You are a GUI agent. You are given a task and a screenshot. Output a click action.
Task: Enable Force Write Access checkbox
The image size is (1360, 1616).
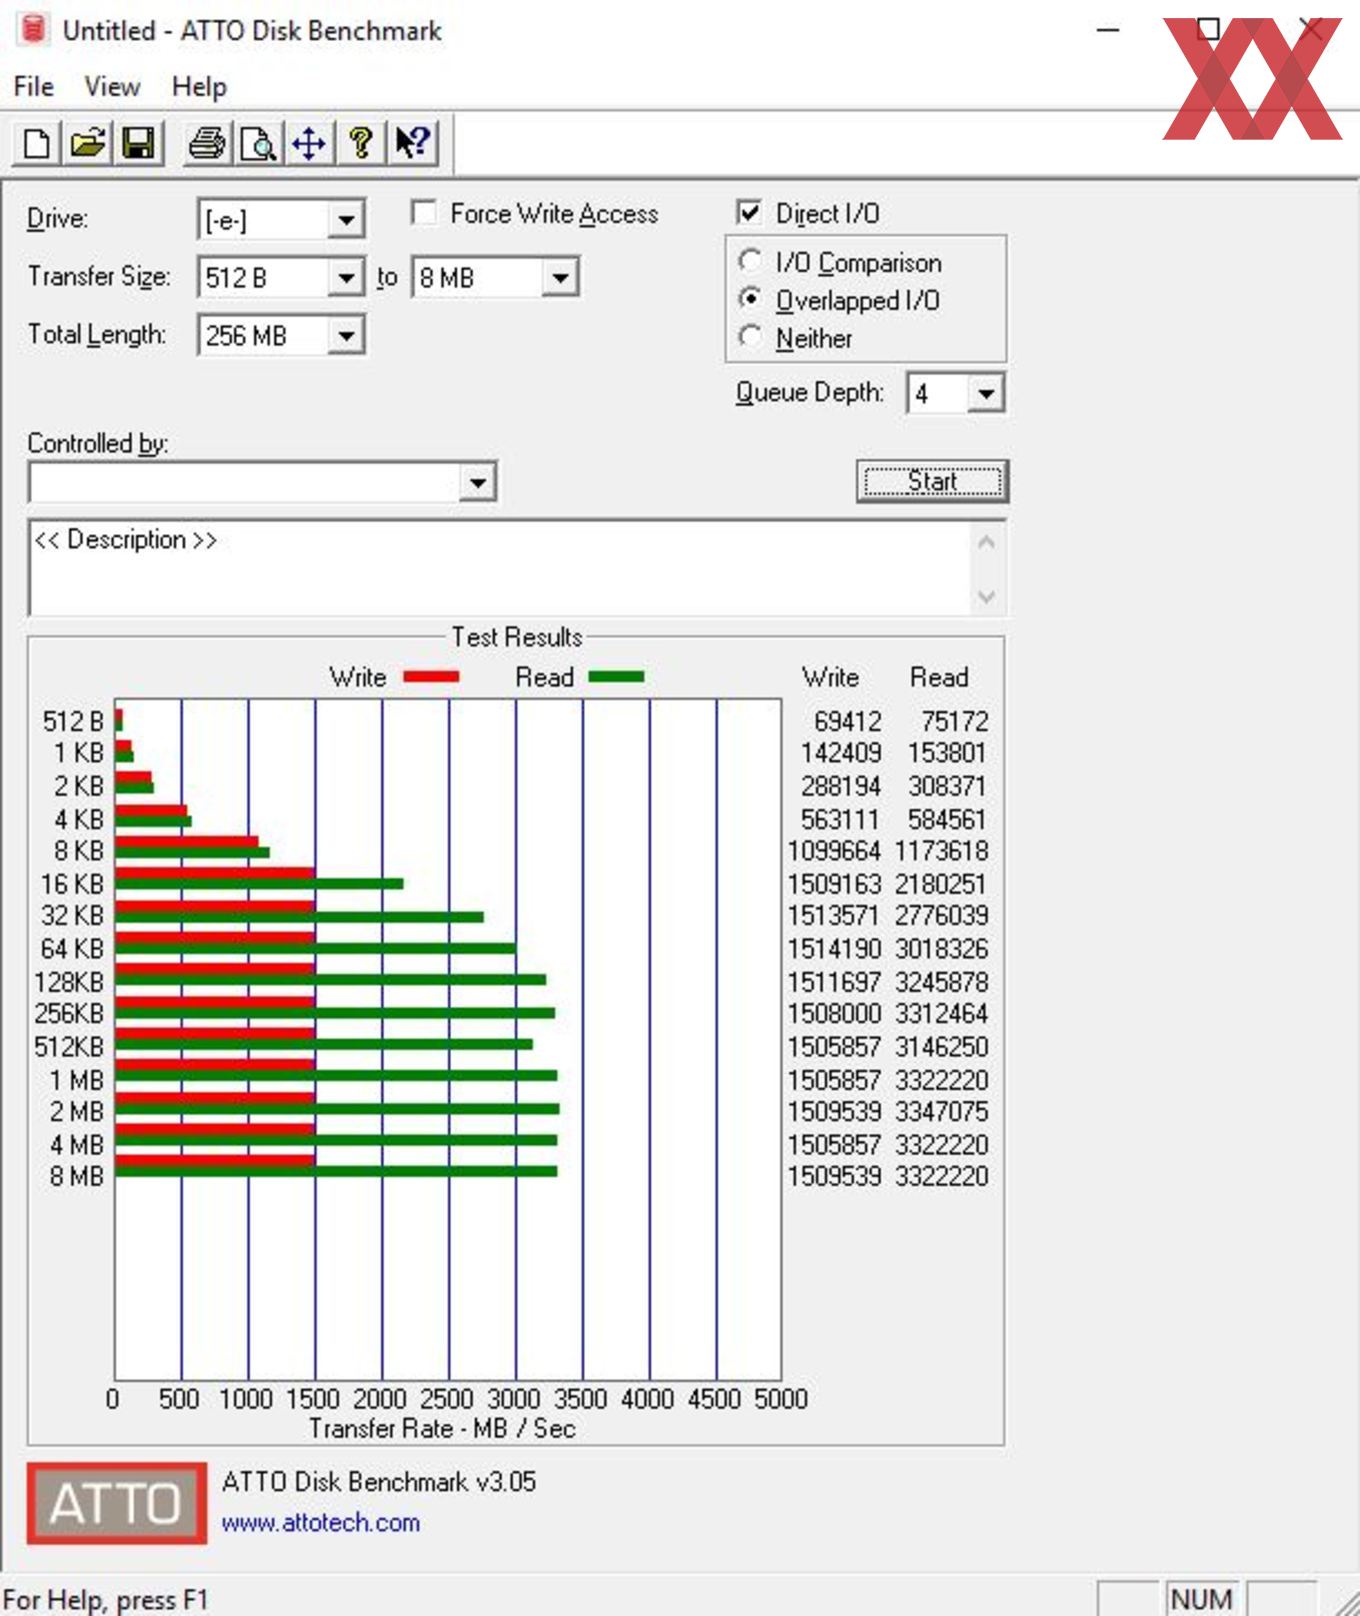coord(424,212)
